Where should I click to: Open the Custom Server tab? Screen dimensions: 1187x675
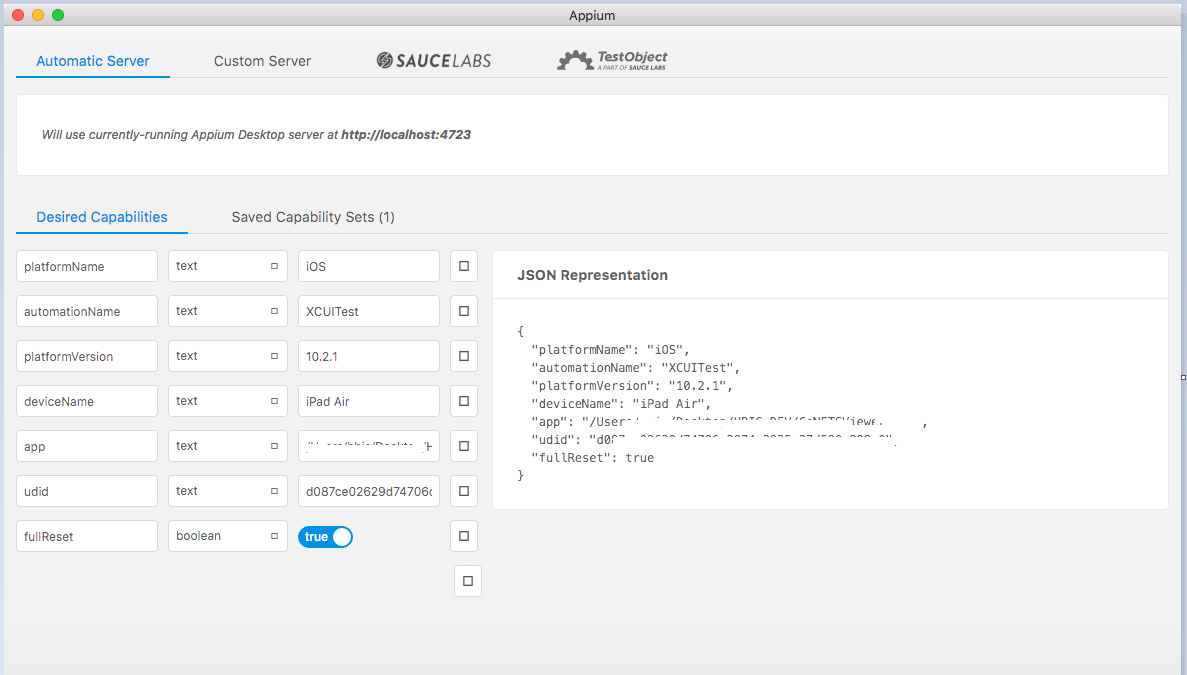[x=262, y=61]
